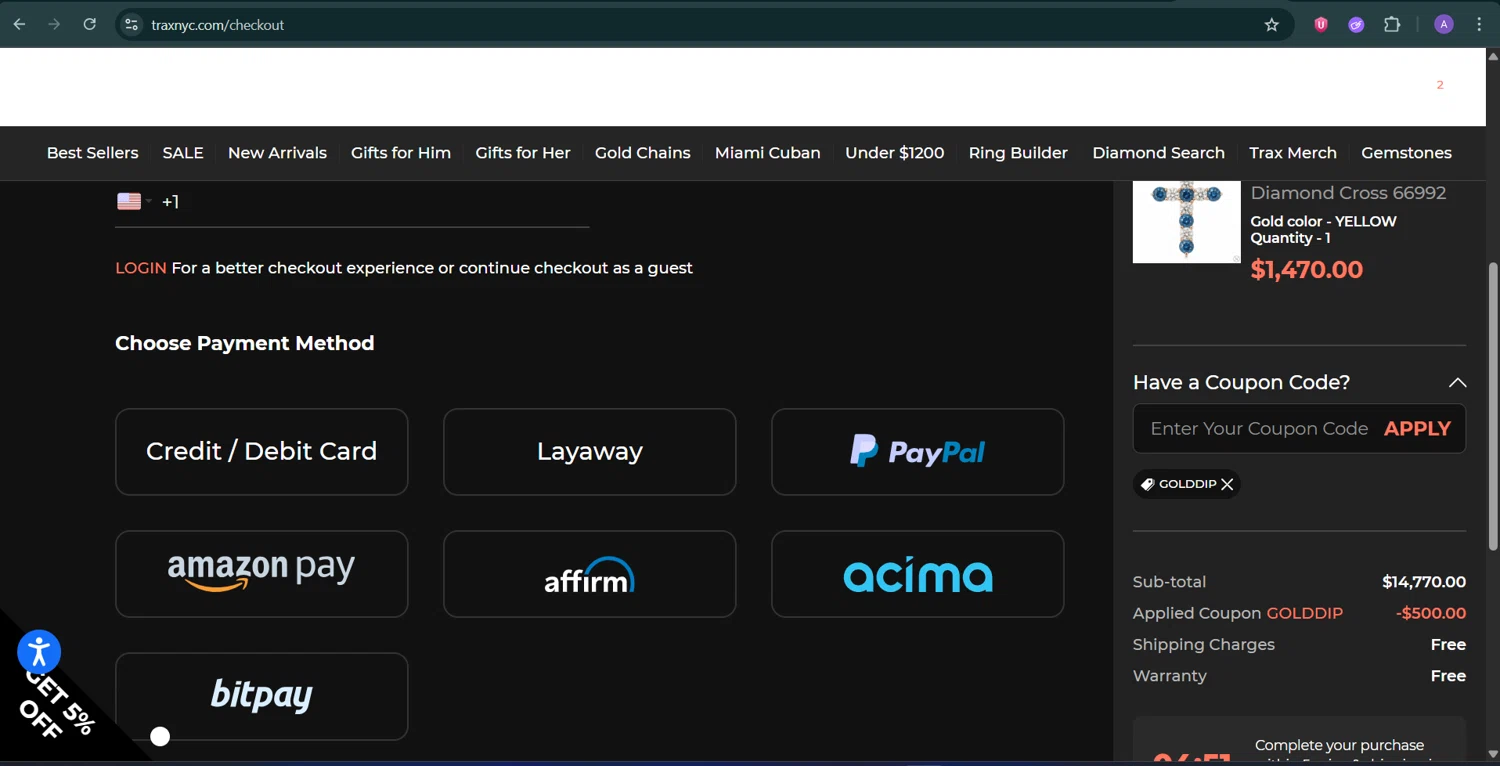Open Under $1200 category

895,153
